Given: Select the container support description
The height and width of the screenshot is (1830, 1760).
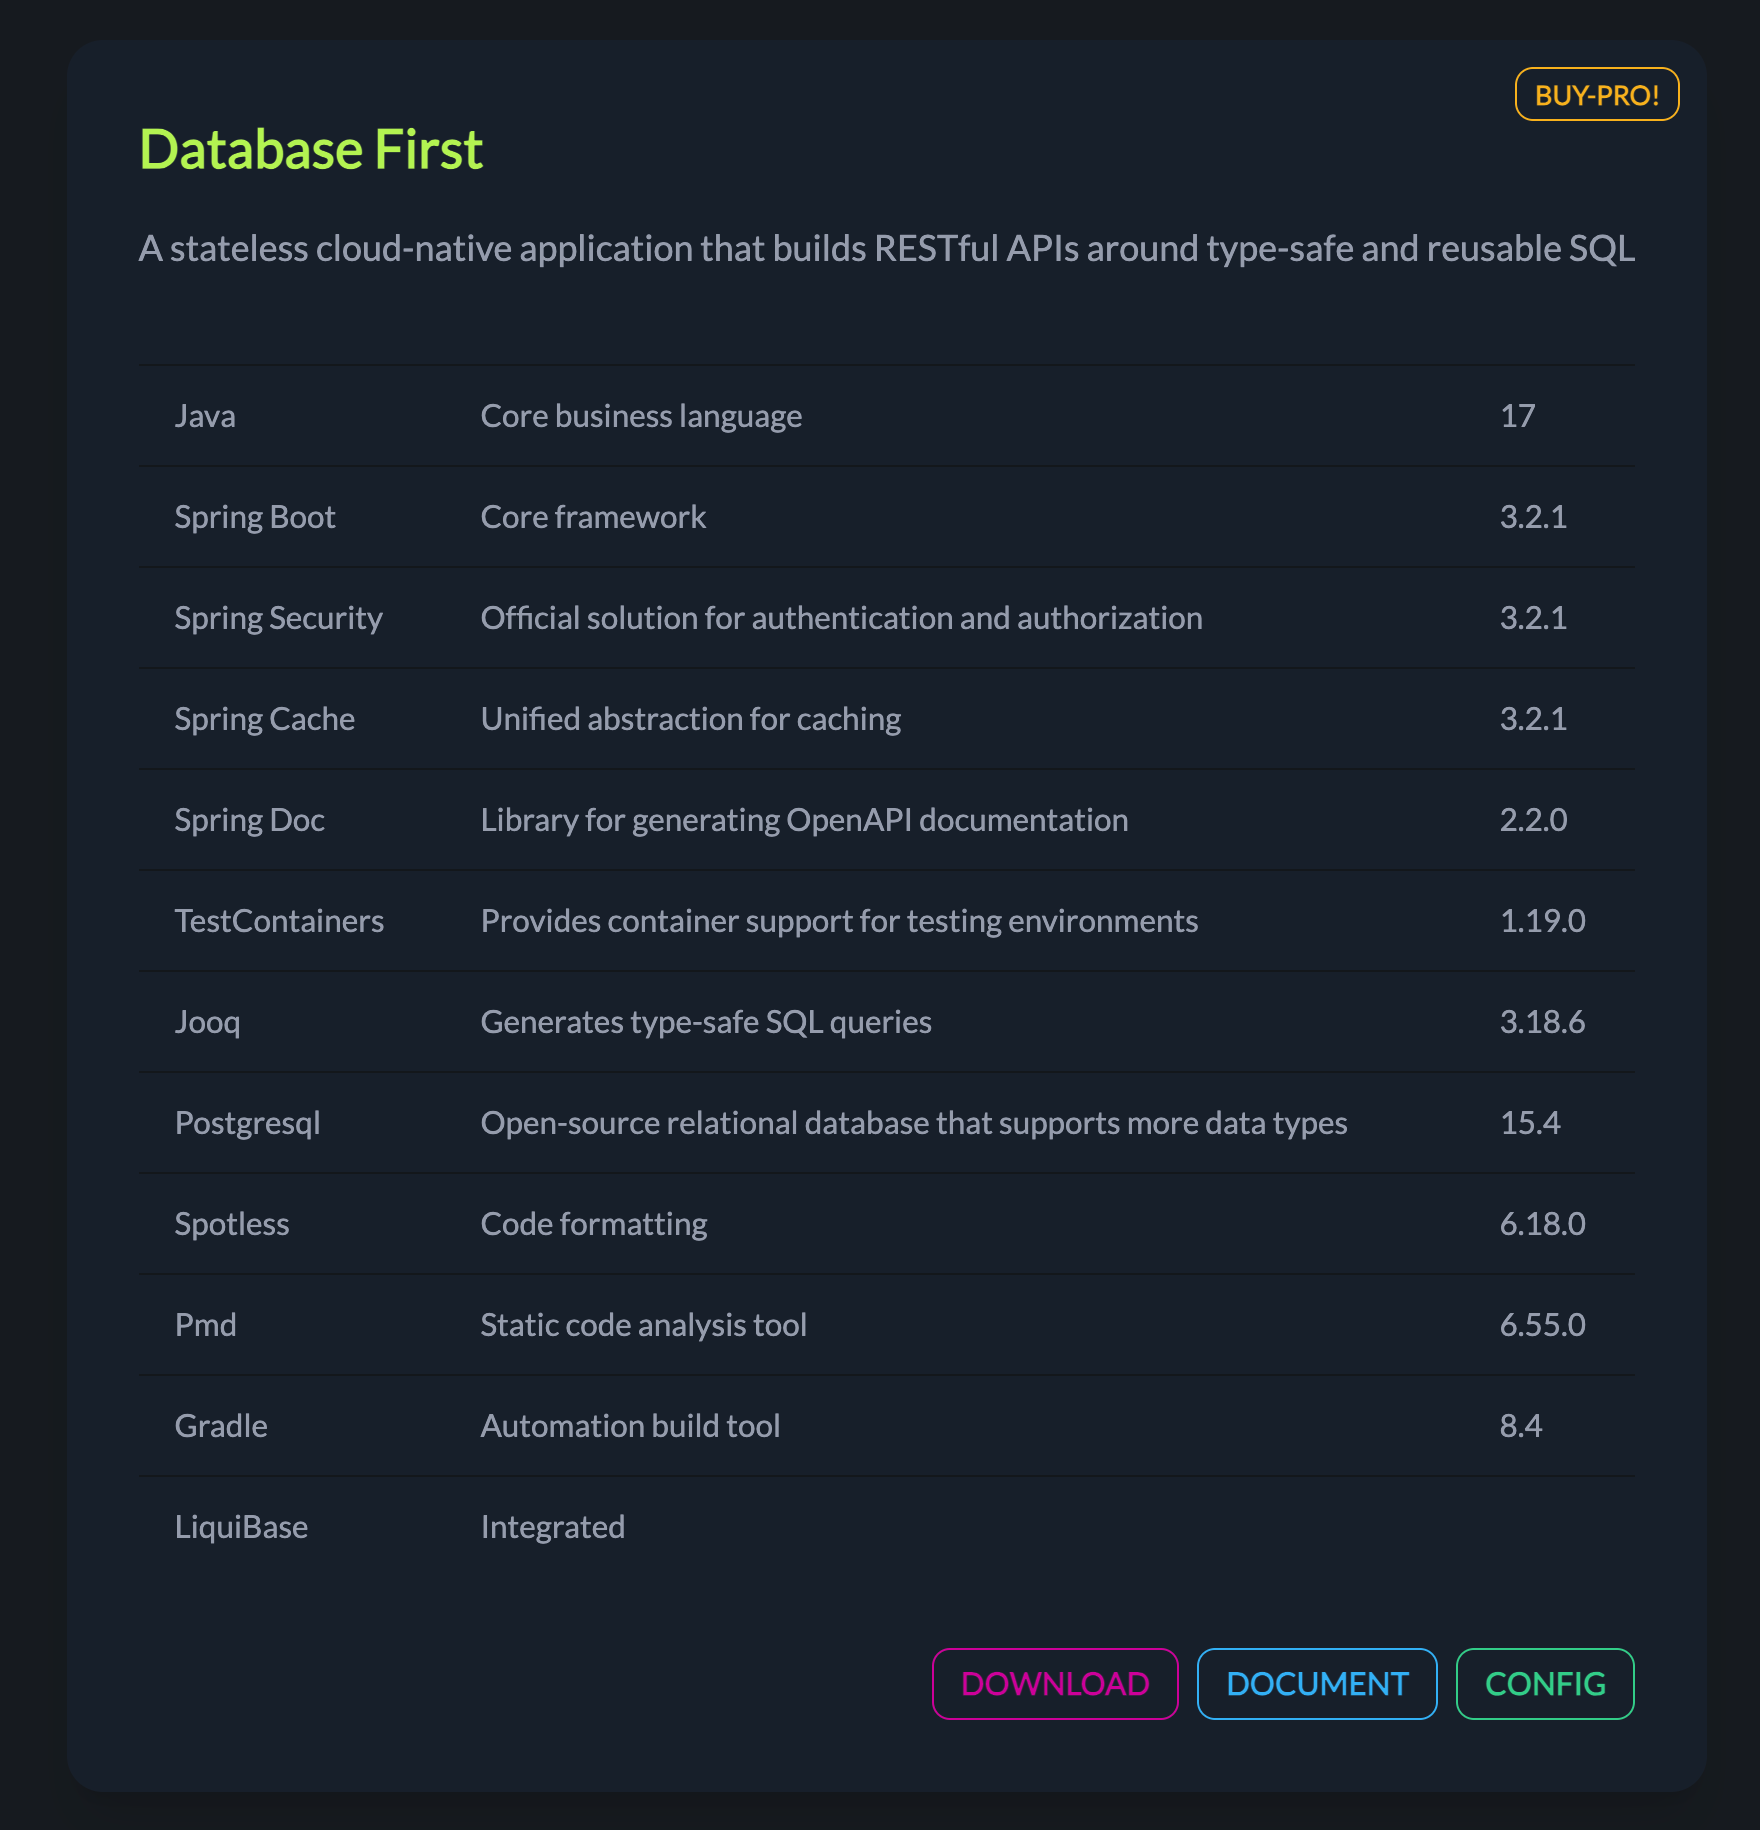Looking at the screenshot, I should coord(839,921).
